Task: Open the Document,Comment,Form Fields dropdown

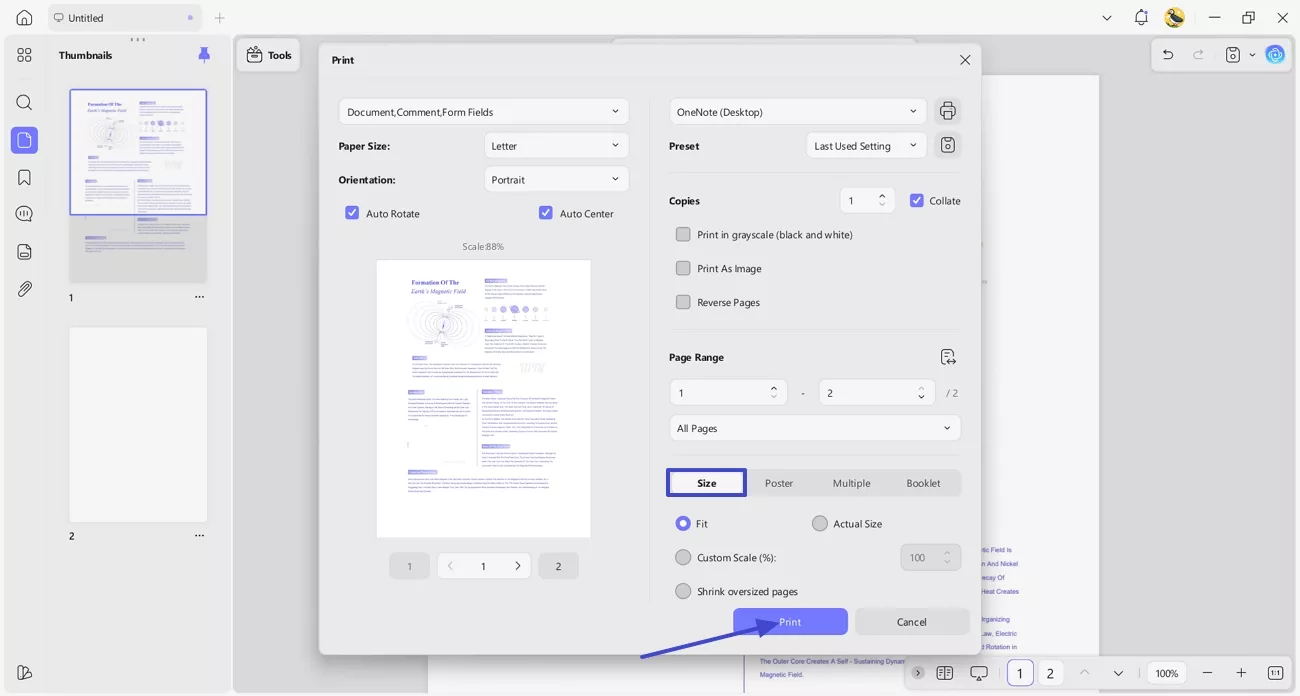Action: coord(484,112)
